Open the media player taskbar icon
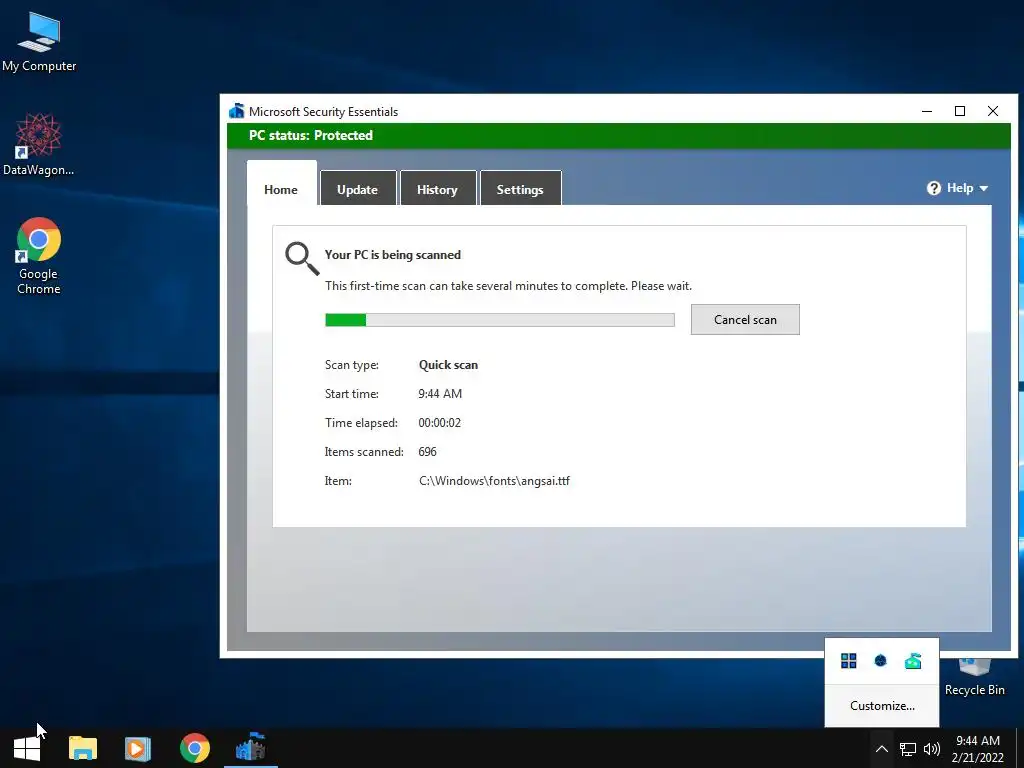 (138, 748)
